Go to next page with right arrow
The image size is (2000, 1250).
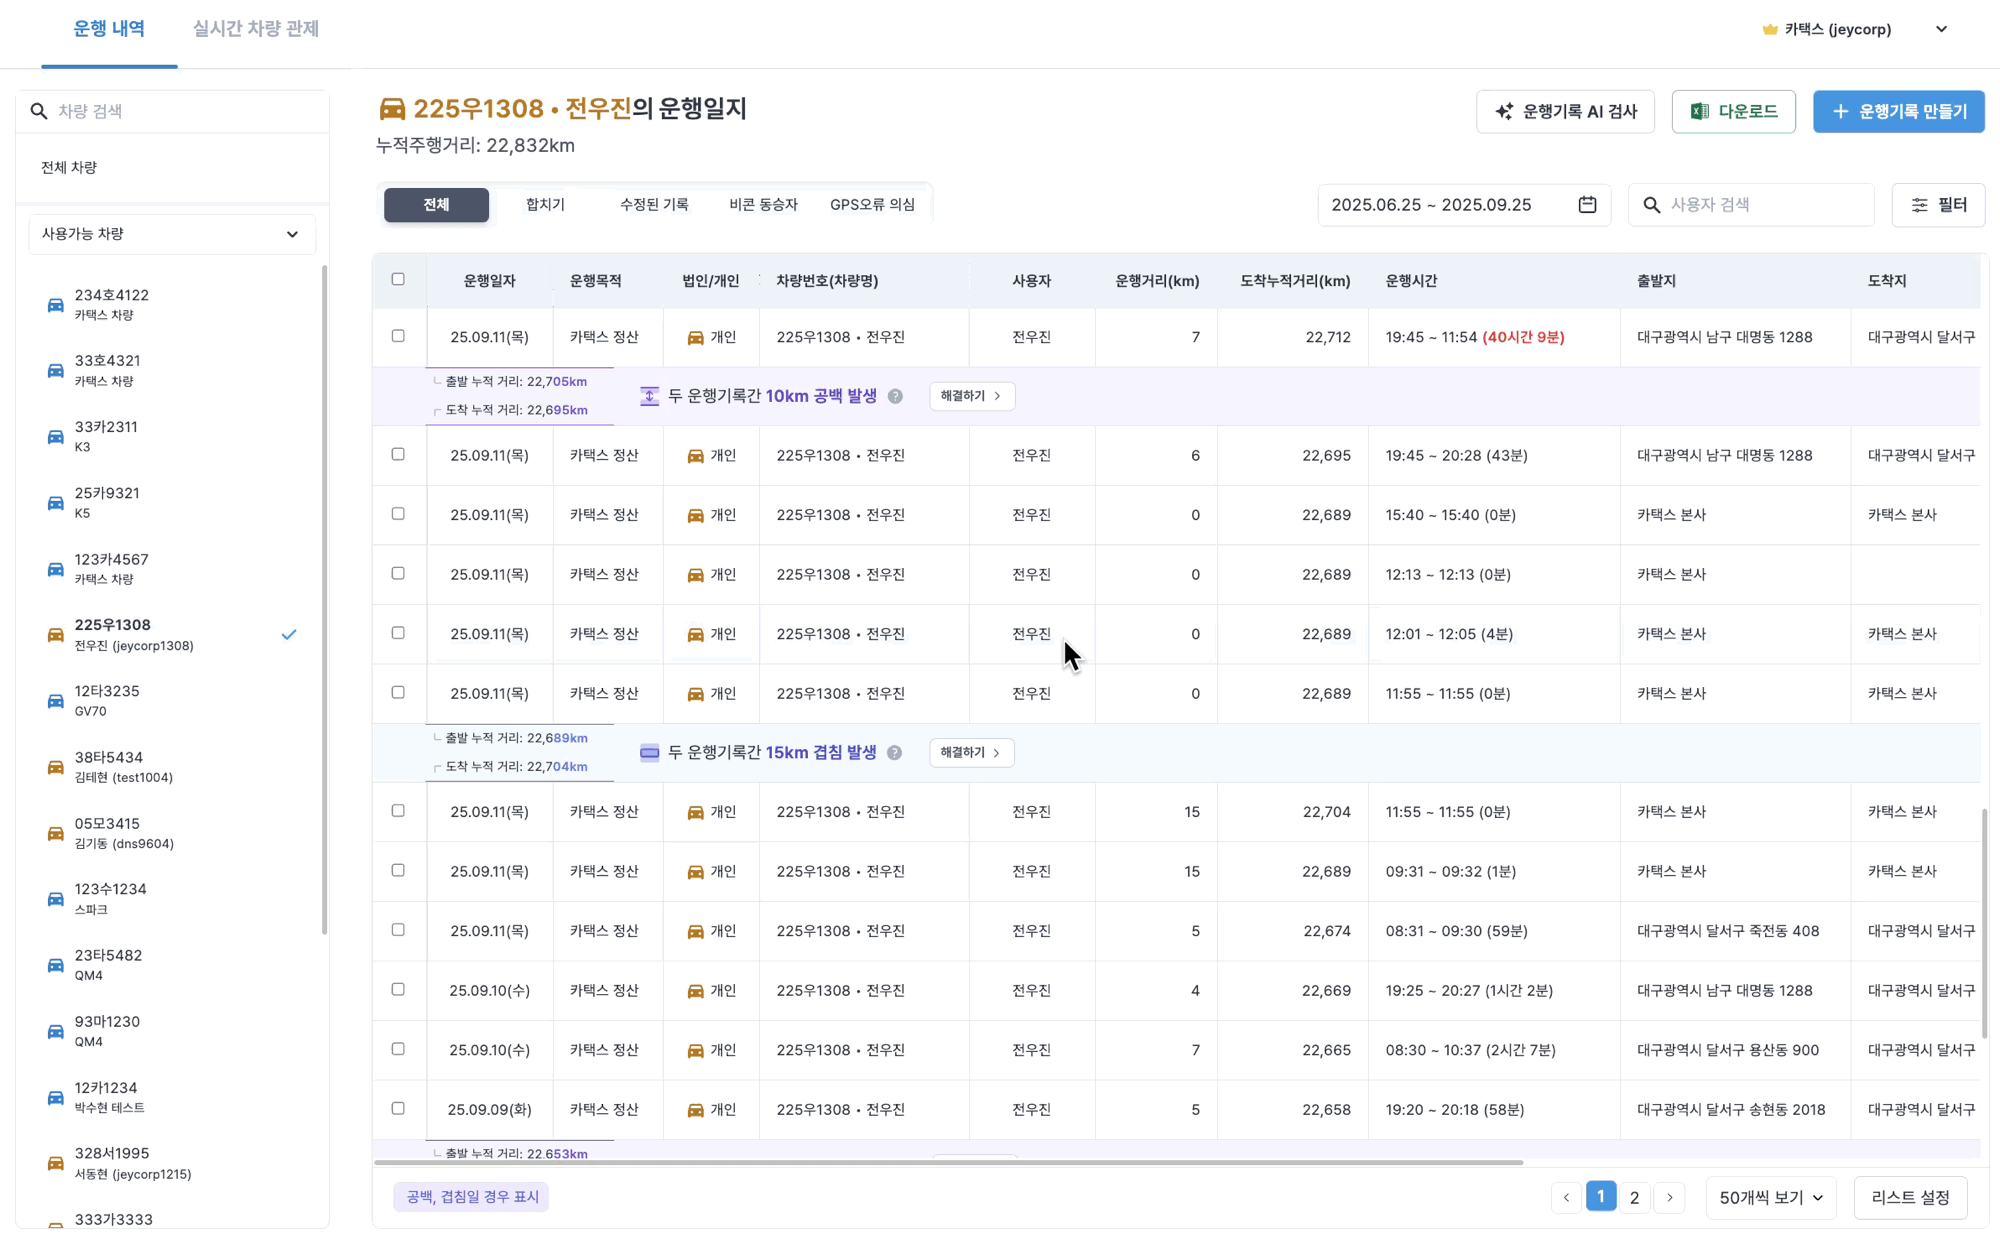coord(1669,1197)
